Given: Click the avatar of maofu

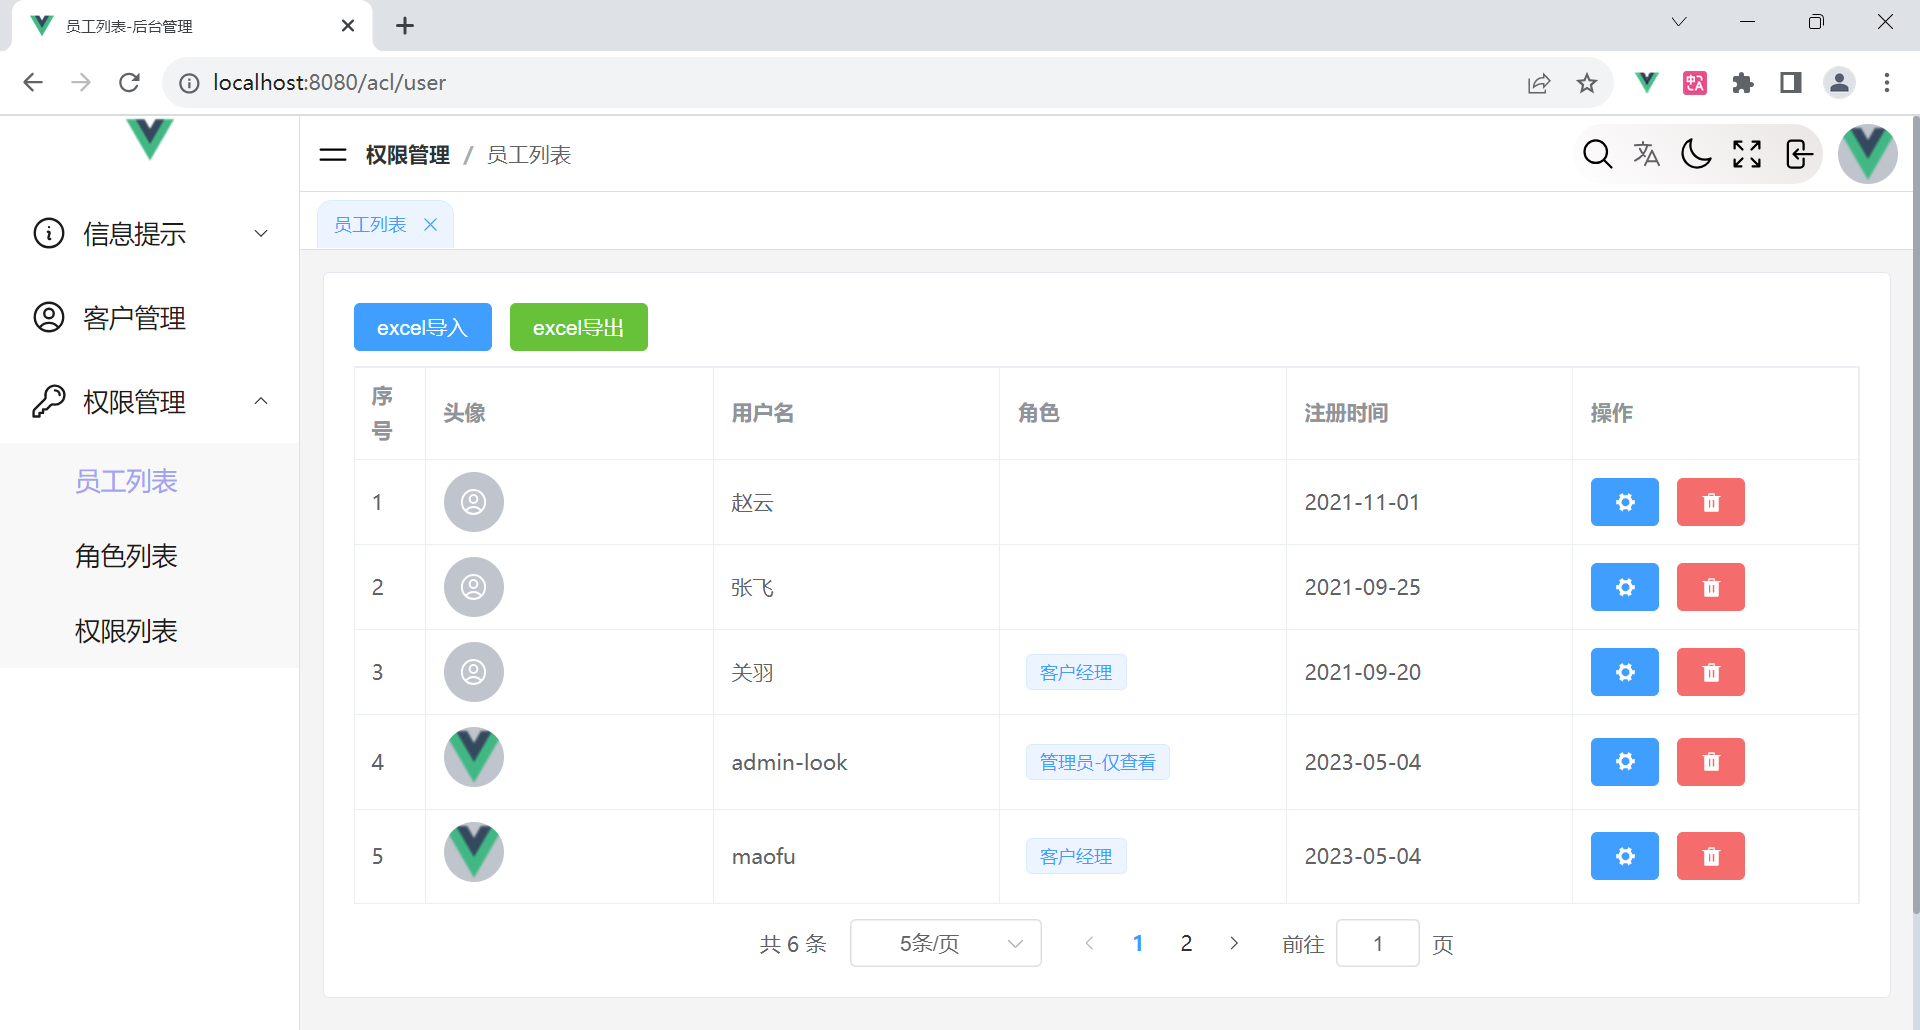Looking at the screenshot, I should click(474, 852).
